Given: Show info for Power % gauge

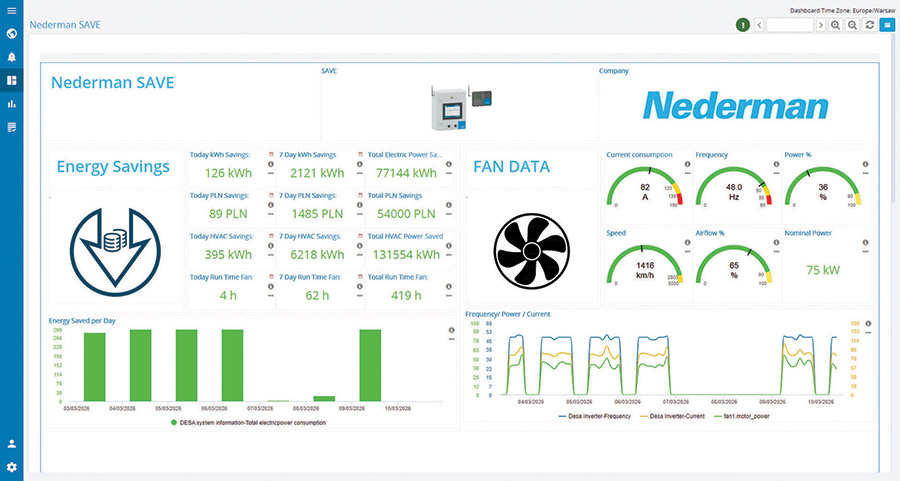Looking at the screenshot, I should tap(865, 164).
